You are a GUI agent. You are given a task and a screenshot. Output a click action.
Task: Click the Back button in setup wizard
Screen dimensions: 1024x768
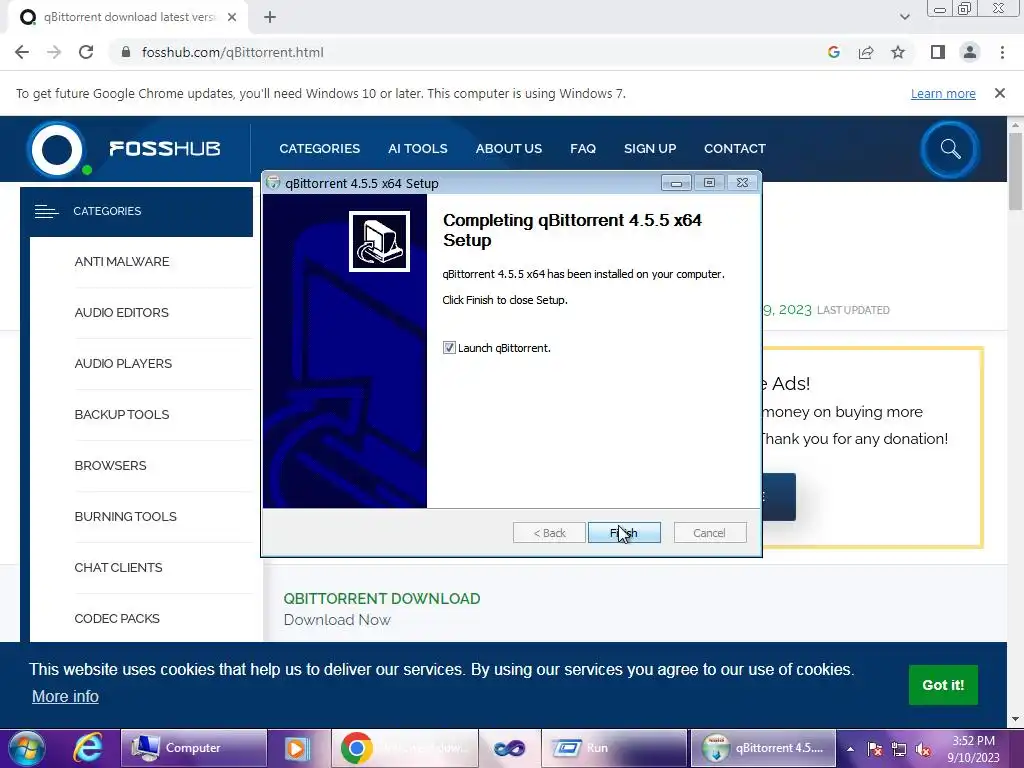549,533
